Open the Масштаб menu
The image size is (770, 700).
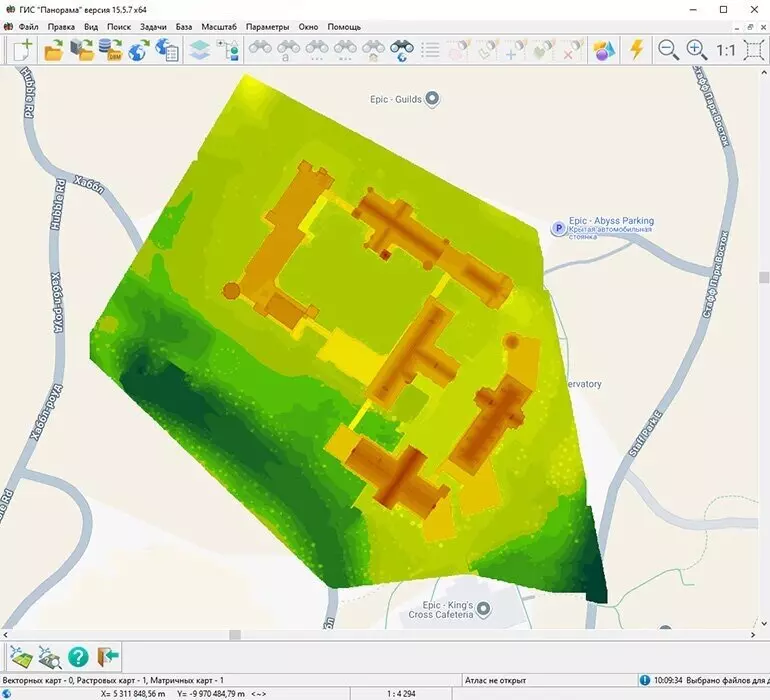coord(219,27)
